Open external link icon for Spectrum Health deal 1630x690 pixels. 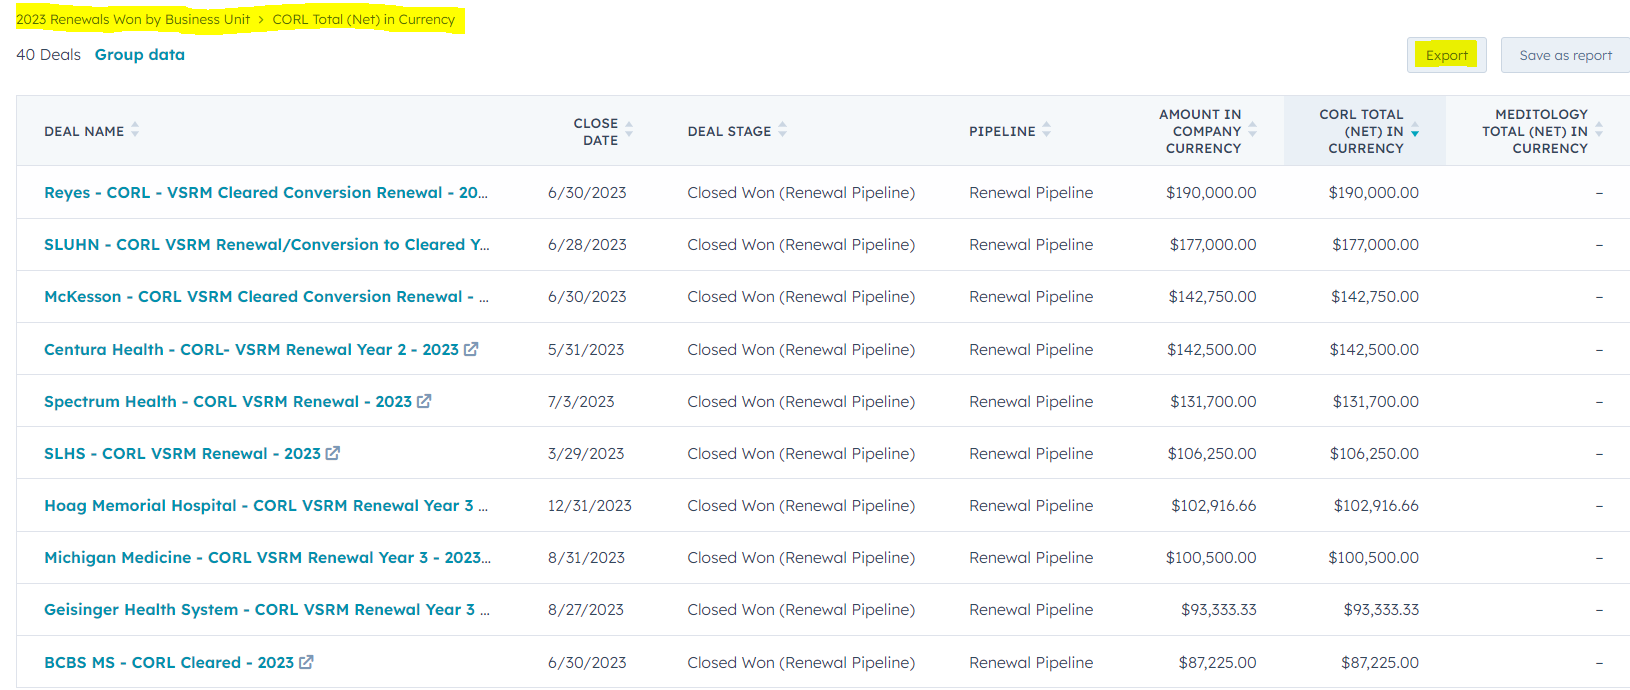[x=424, y=401]
